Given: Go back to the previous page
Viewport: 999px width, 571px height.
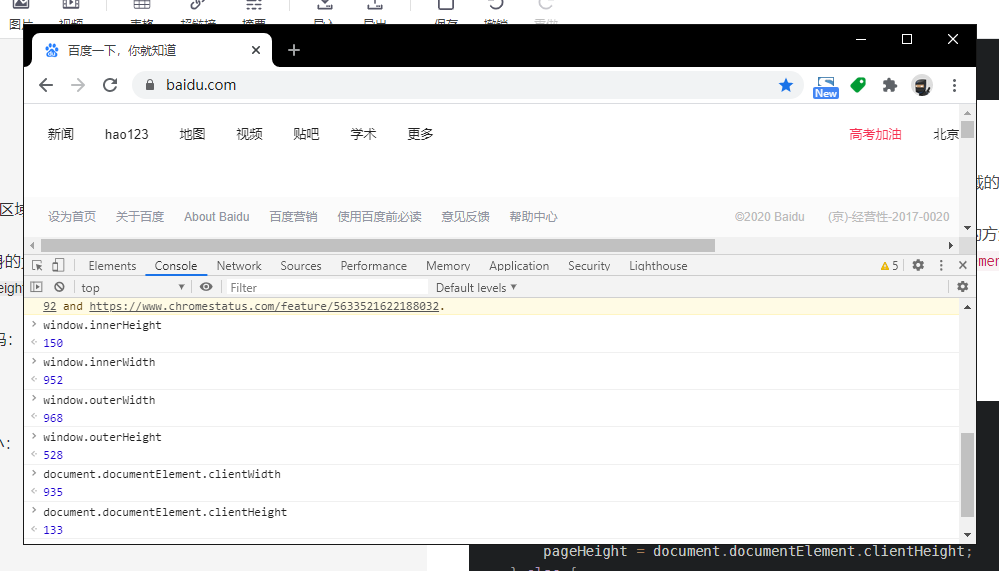Looking at the screenshot, I should coord(46,85).
